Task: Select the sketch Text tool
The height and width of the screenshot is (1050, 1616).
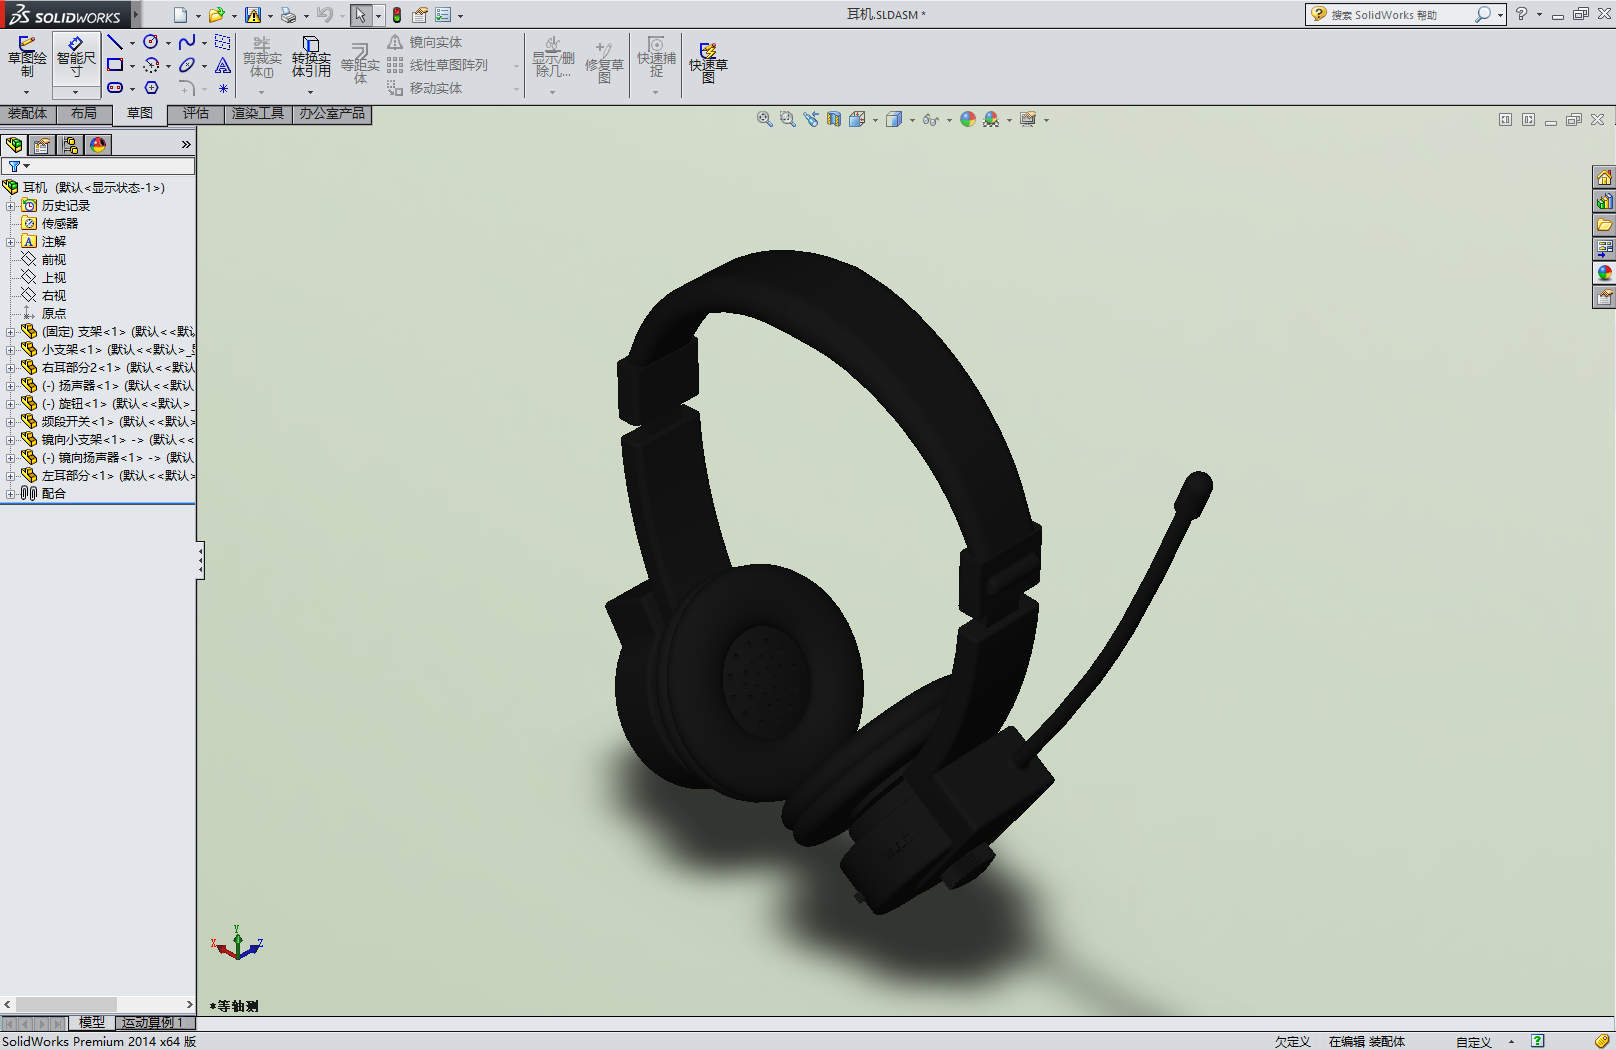Action: (x=223, y=65)
